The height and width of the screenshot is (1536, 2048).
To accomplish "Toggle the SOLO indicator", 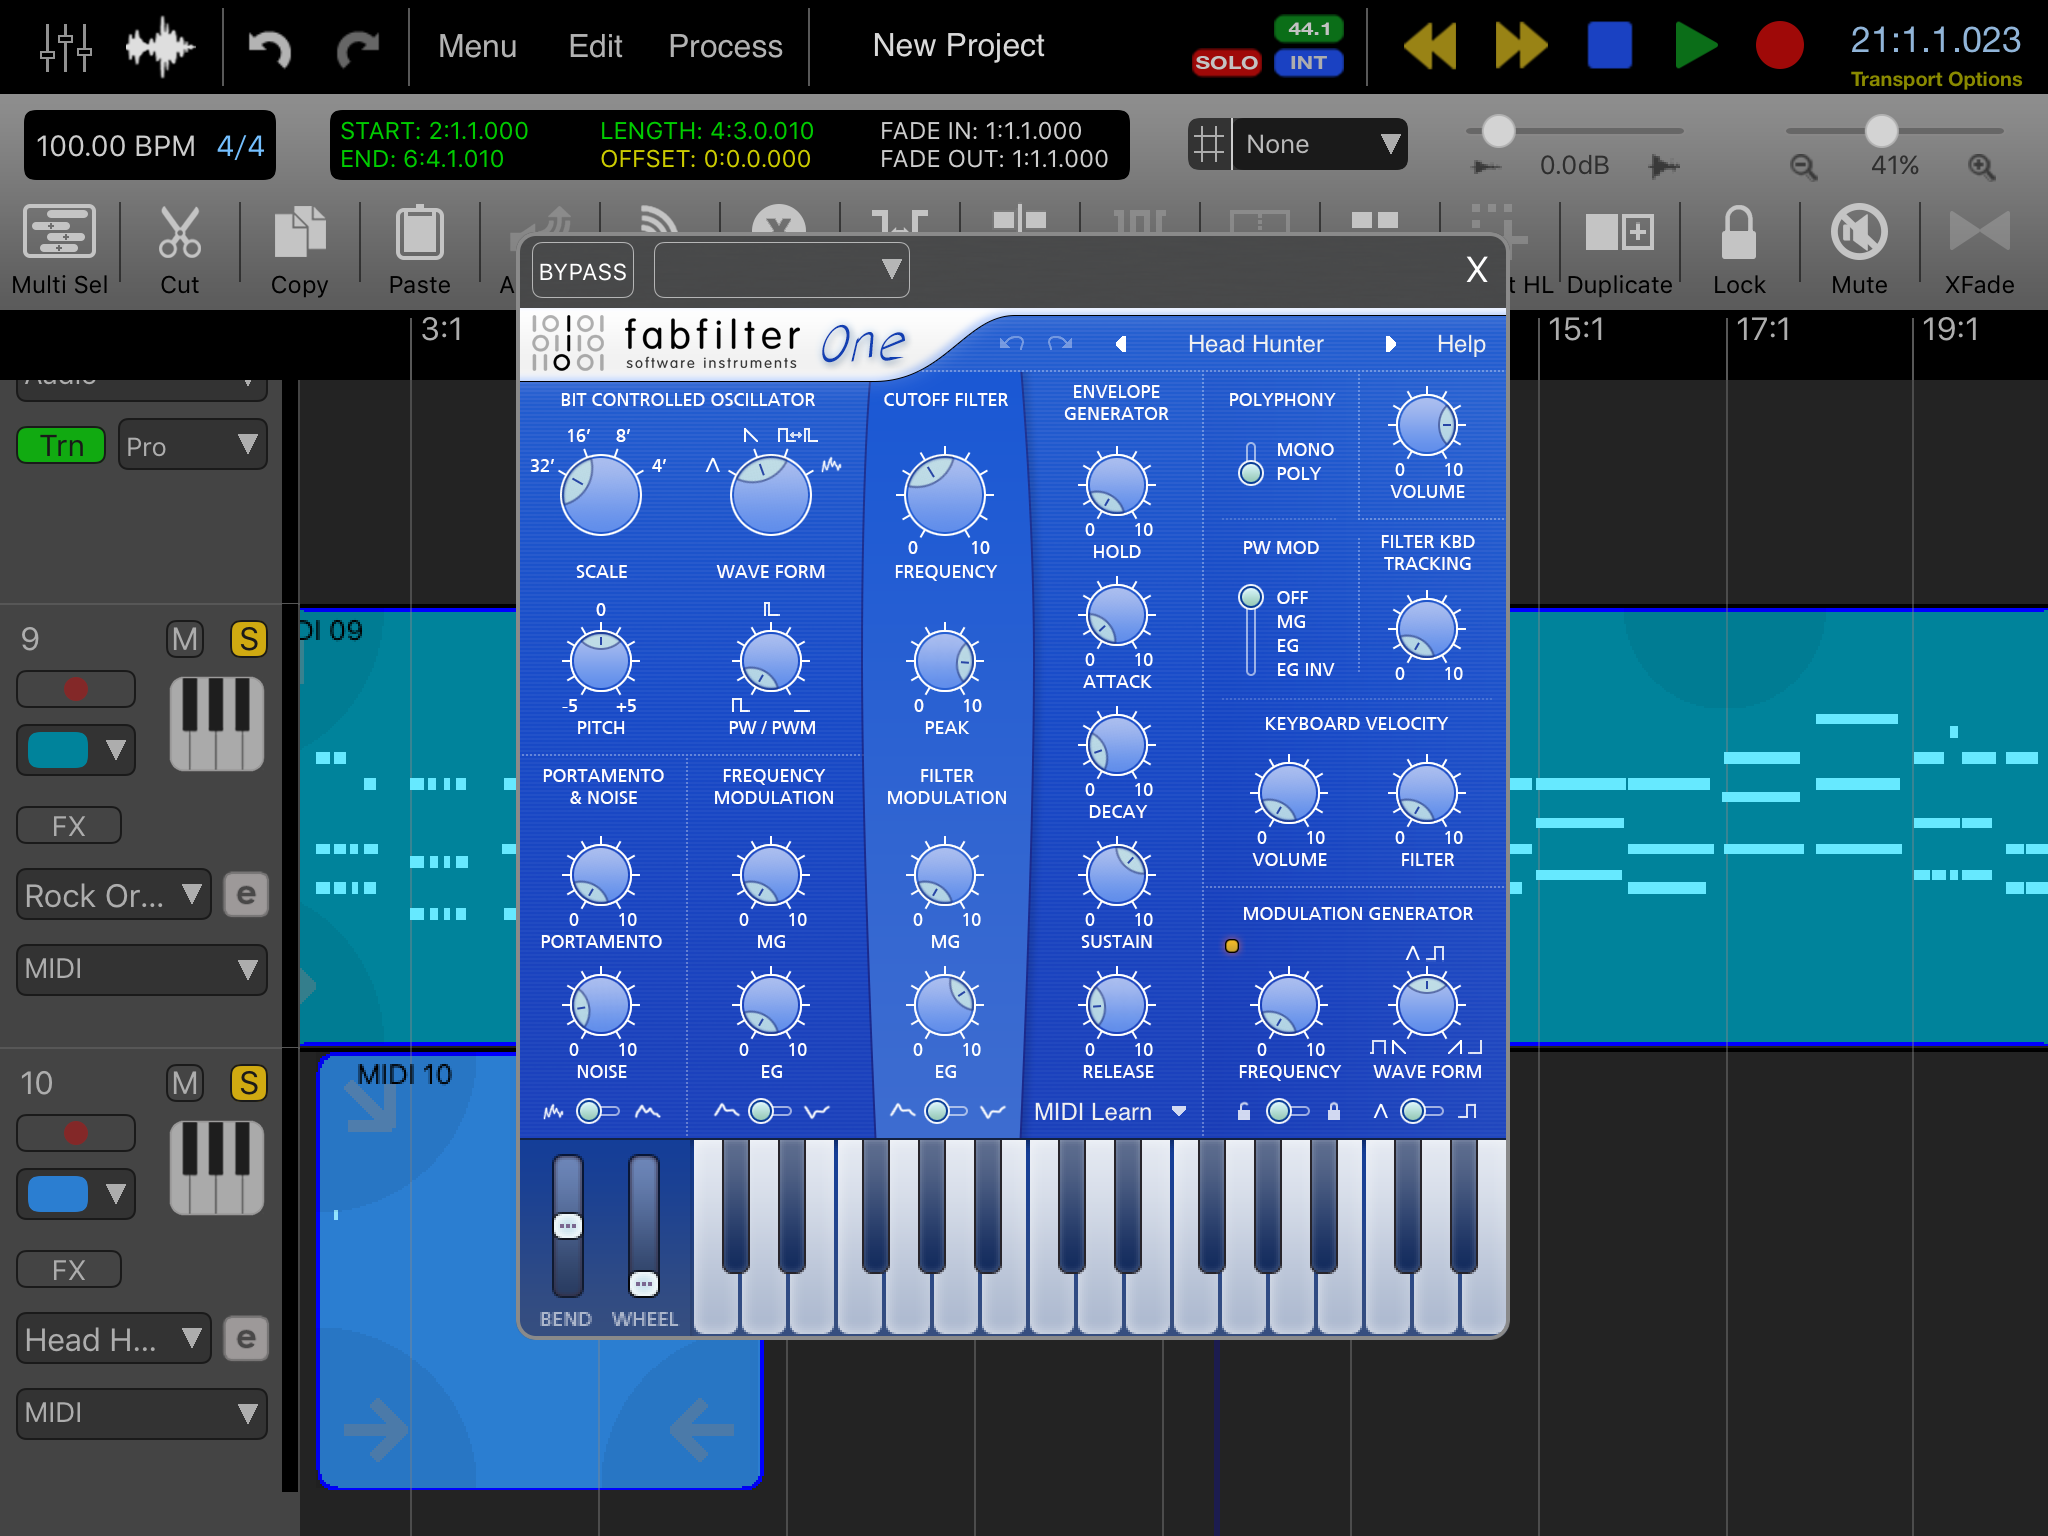I will point(1227,63).
